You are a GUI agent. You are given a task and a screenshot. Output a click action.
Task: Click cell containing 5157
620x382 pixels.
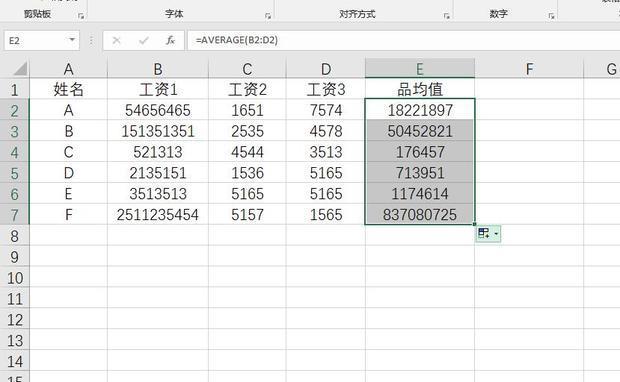tap(247, 215)
